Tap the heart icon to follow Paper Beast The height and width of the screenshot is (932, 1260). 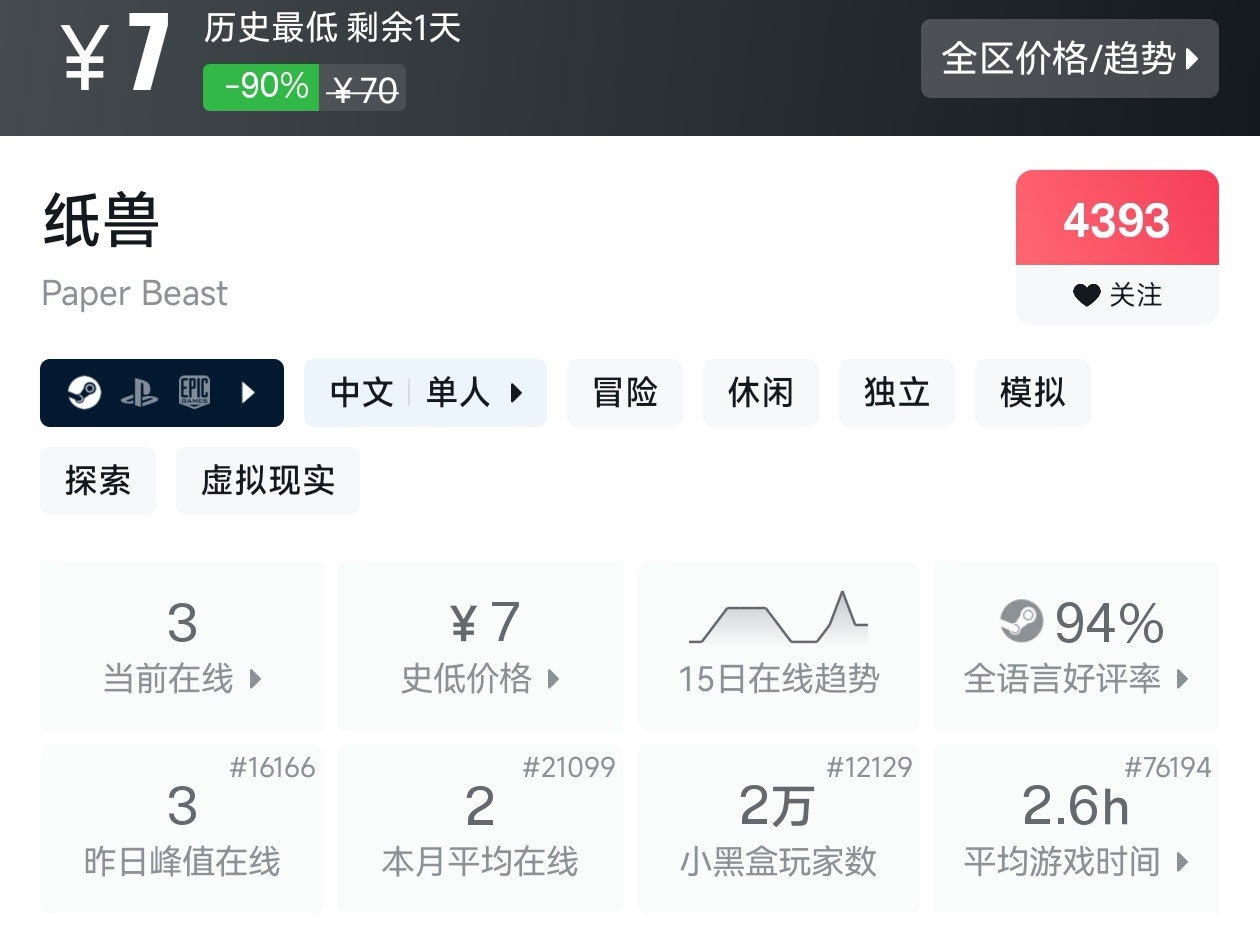point(1086,295)
